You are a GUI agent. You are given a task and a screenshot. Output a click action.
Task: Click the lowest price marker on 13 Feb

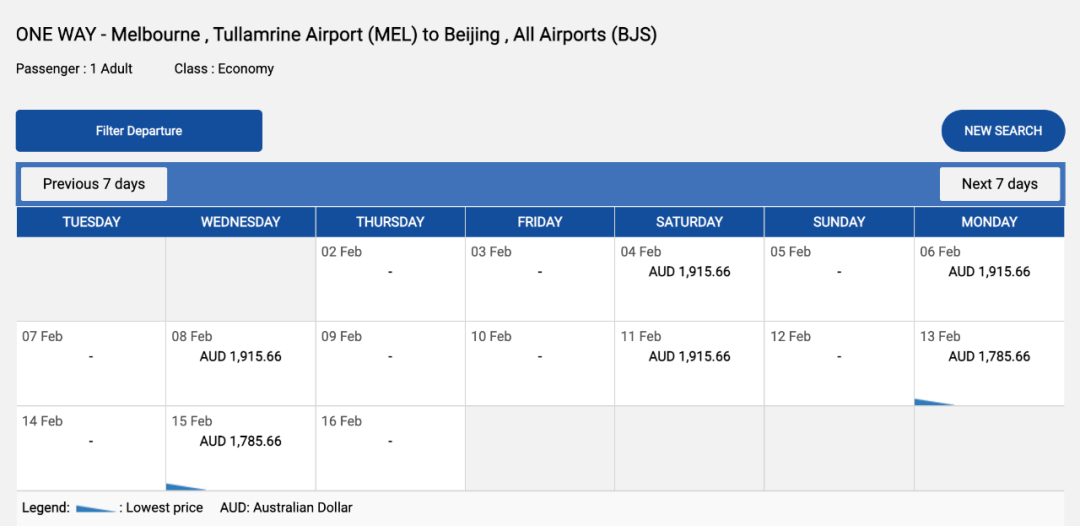(932, 402)
